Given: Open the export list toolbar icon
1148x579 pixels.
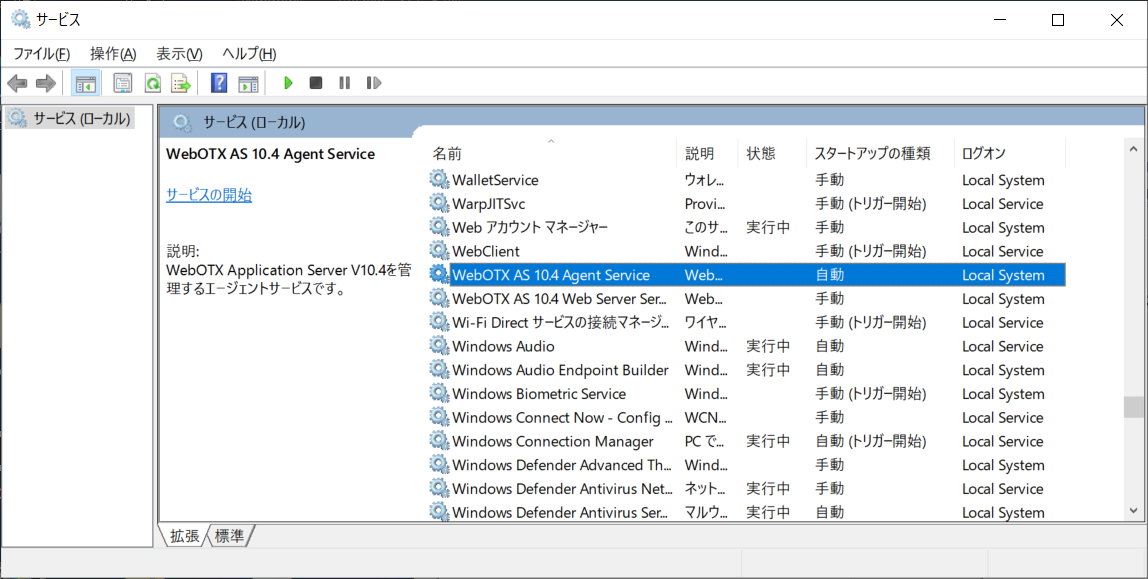Looking at the screenshot, I should point(181,82).
